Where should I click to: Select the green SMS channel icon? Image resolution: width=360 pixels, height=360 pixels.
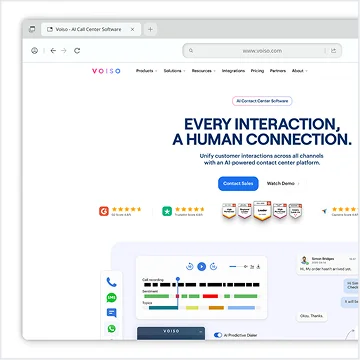pyautogui.click(x=111, y=297)
